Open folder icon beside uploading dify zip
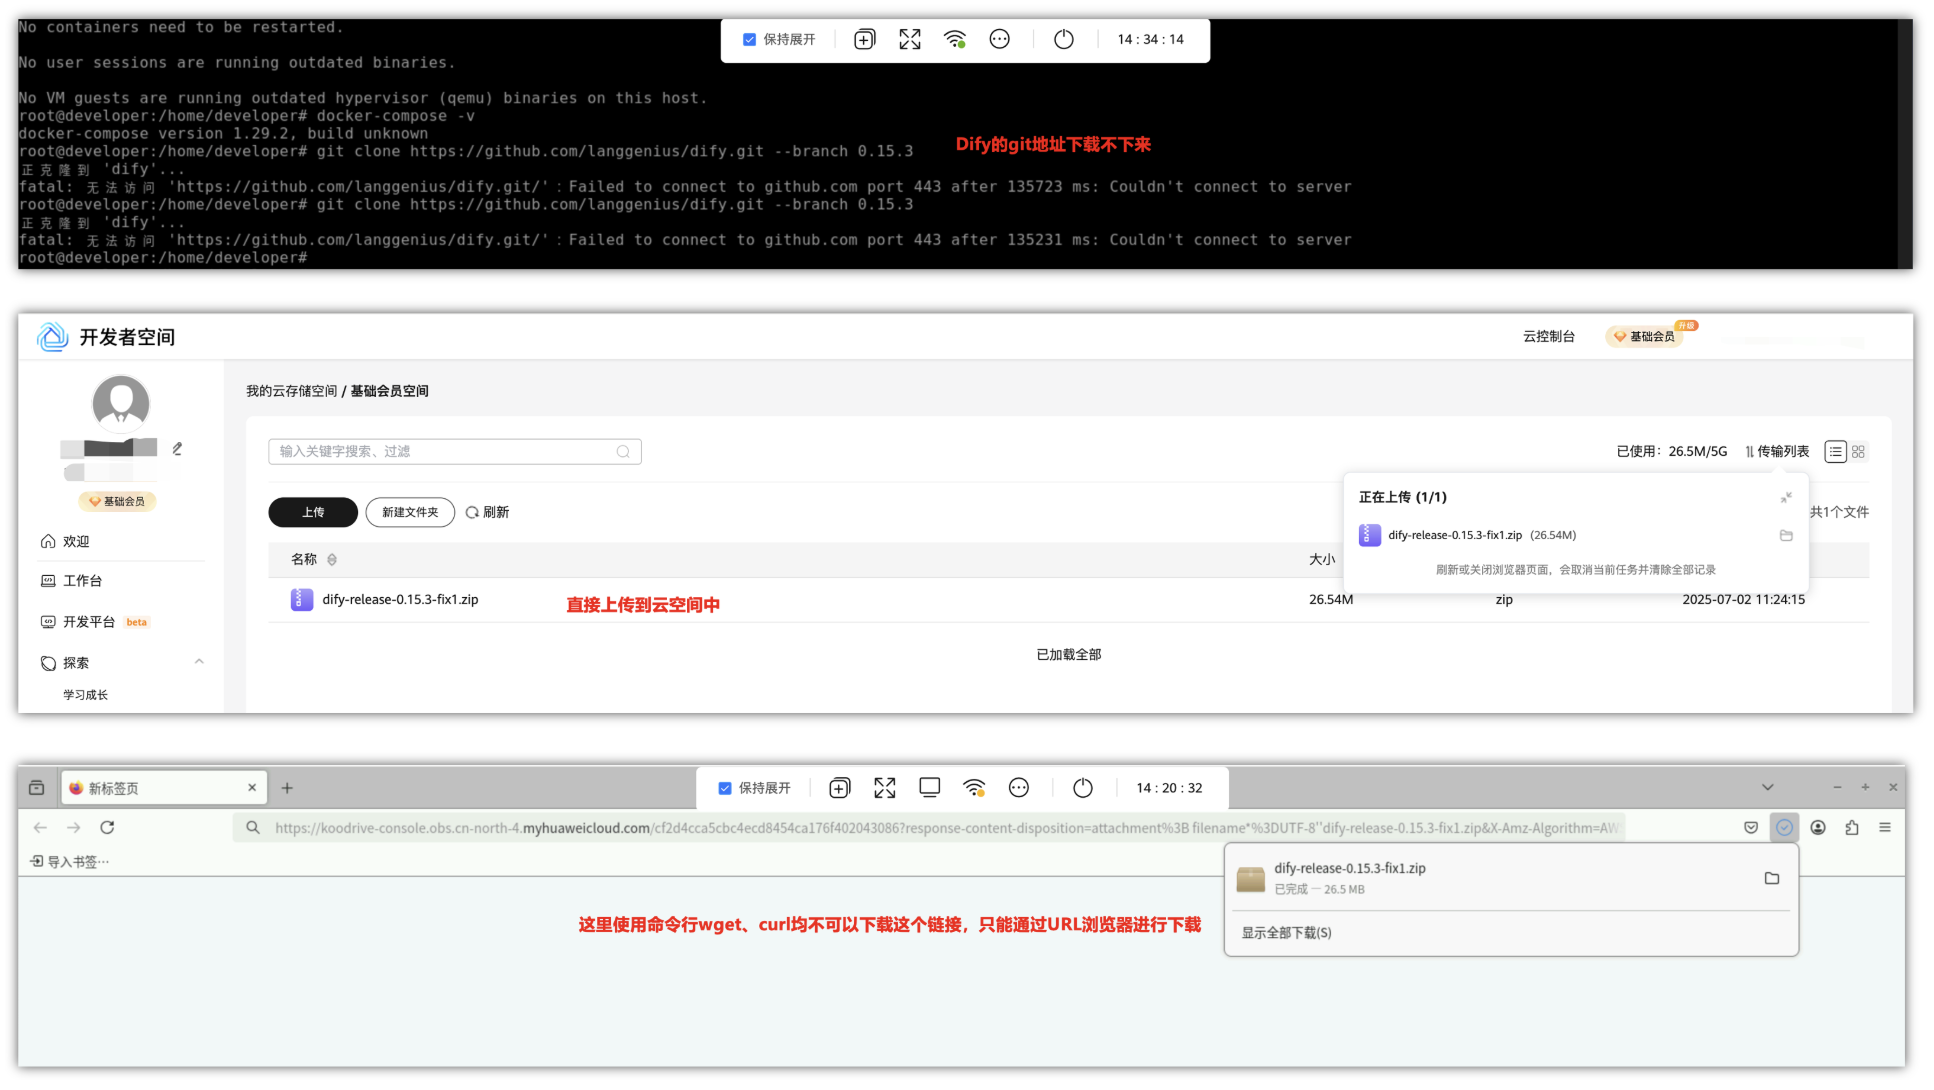Screen dimensions: 1934x1090 tap(1786, 536)
